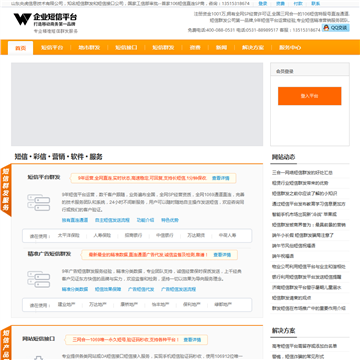This screenshot has width=360, height=360.
Task: Open news item starting 物业公司利用短信平台
Action: click(309, 267)
